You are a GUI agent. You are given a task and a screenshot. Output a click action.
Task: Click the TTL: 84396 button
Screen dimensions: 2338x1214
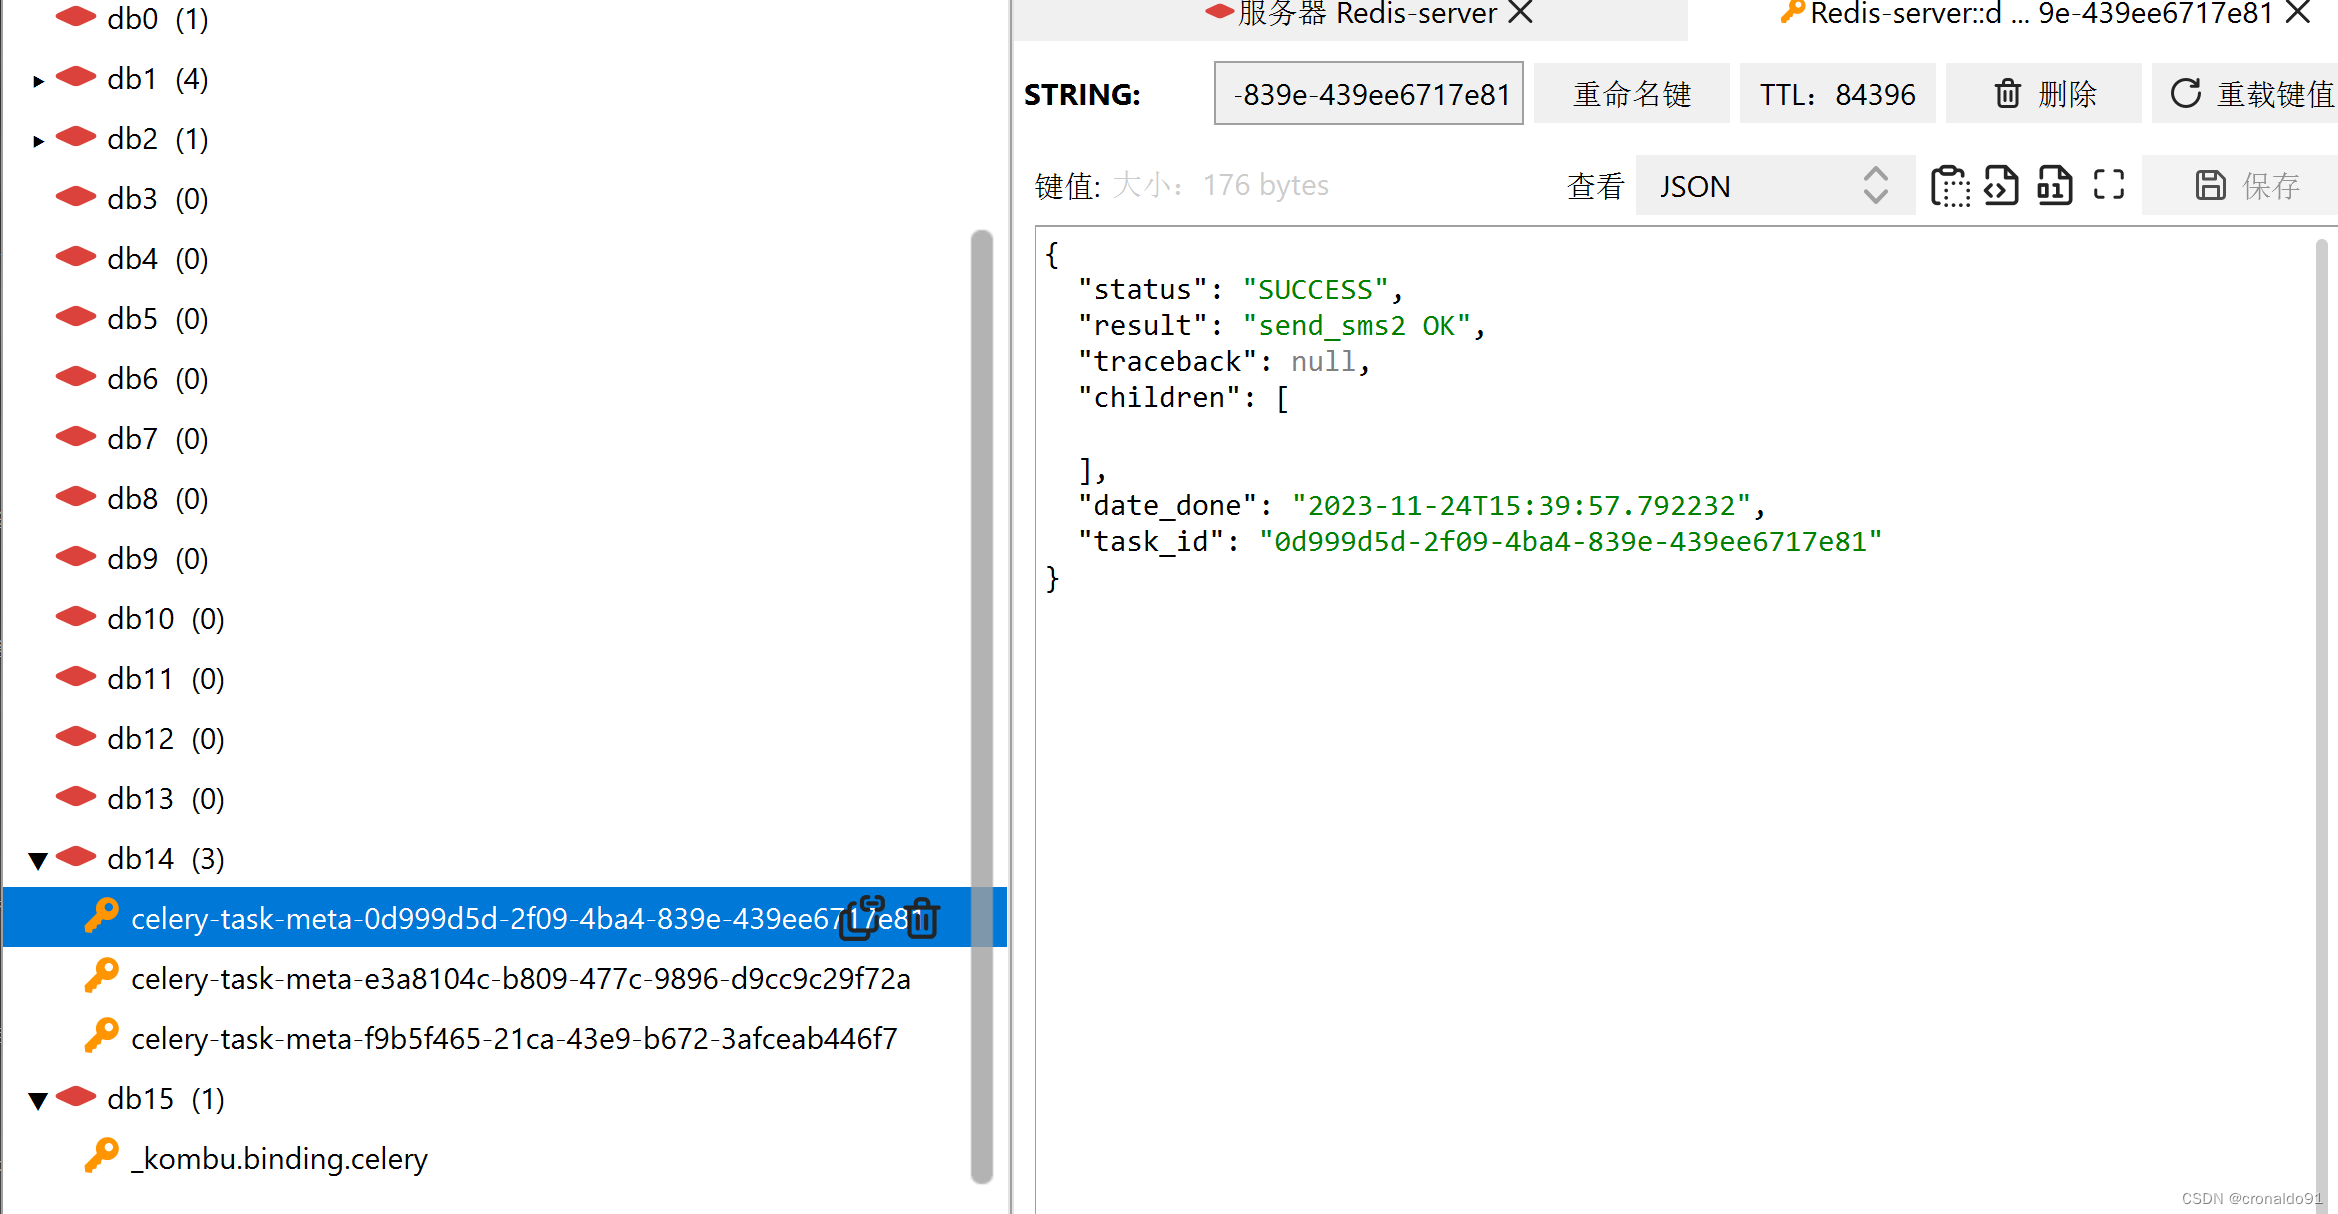coord(1838,94)
